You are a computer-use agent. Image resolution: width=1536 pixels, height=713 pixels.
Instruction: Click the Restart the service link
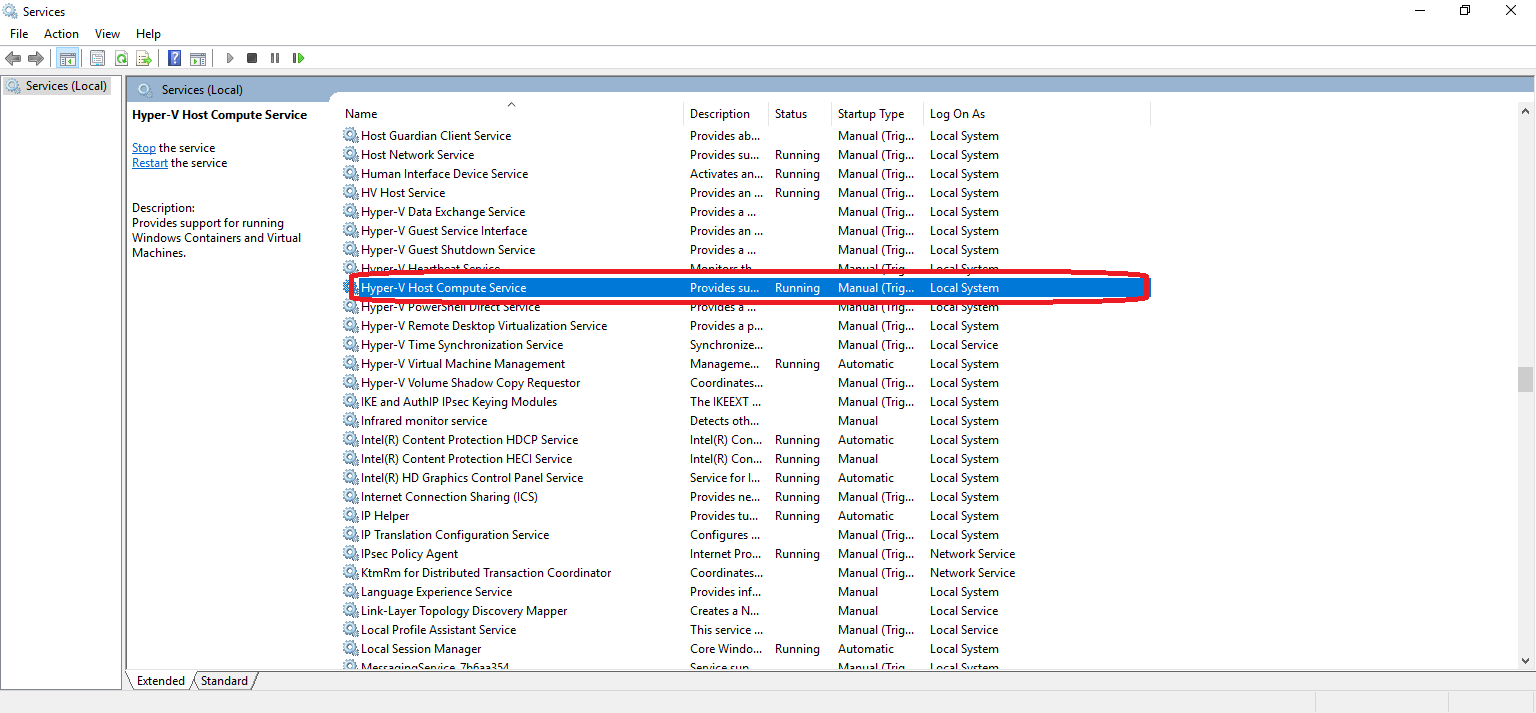[x=149, y=162]
